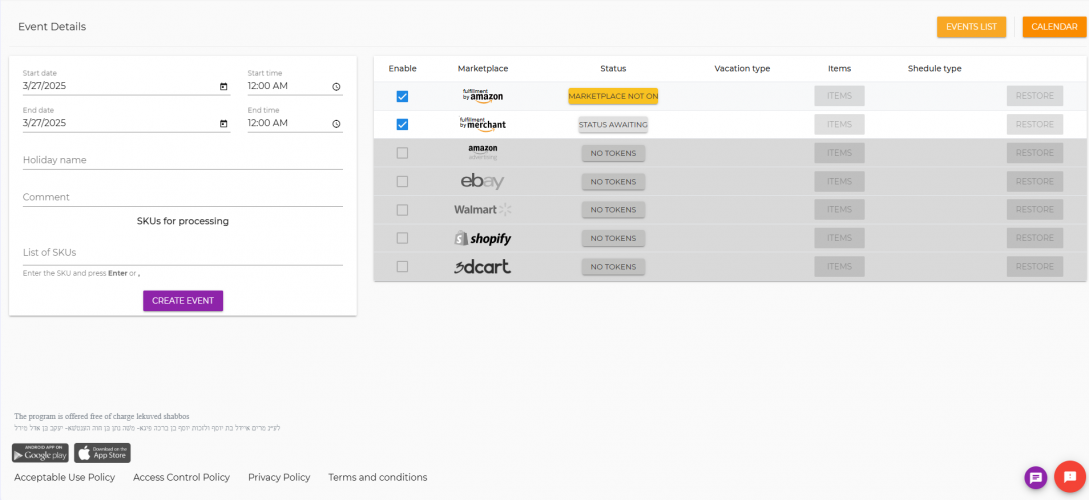Click the Fulfillment by Amazon logo
This screenshot has width=1089, height=500.
click(483, 97)
